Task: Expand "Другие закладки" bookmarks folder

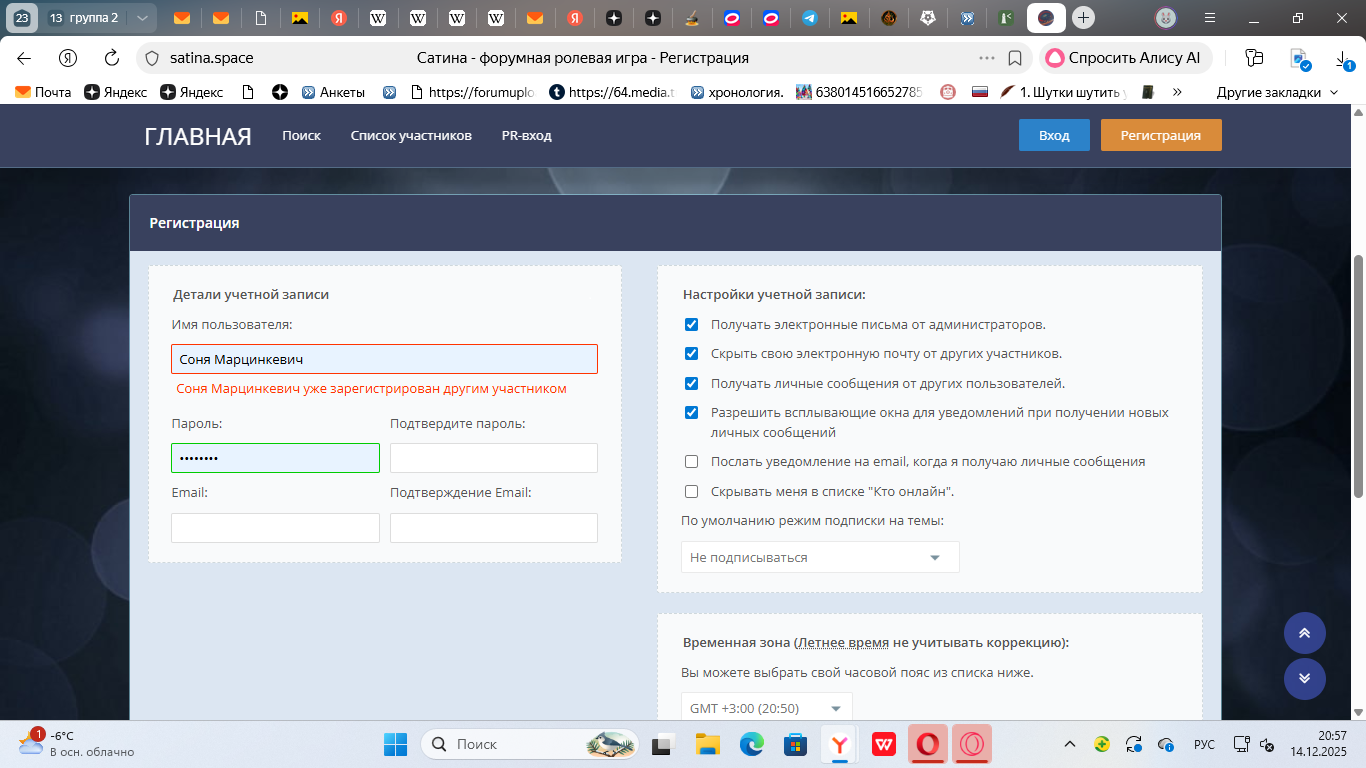Action: pos(1276,92)
